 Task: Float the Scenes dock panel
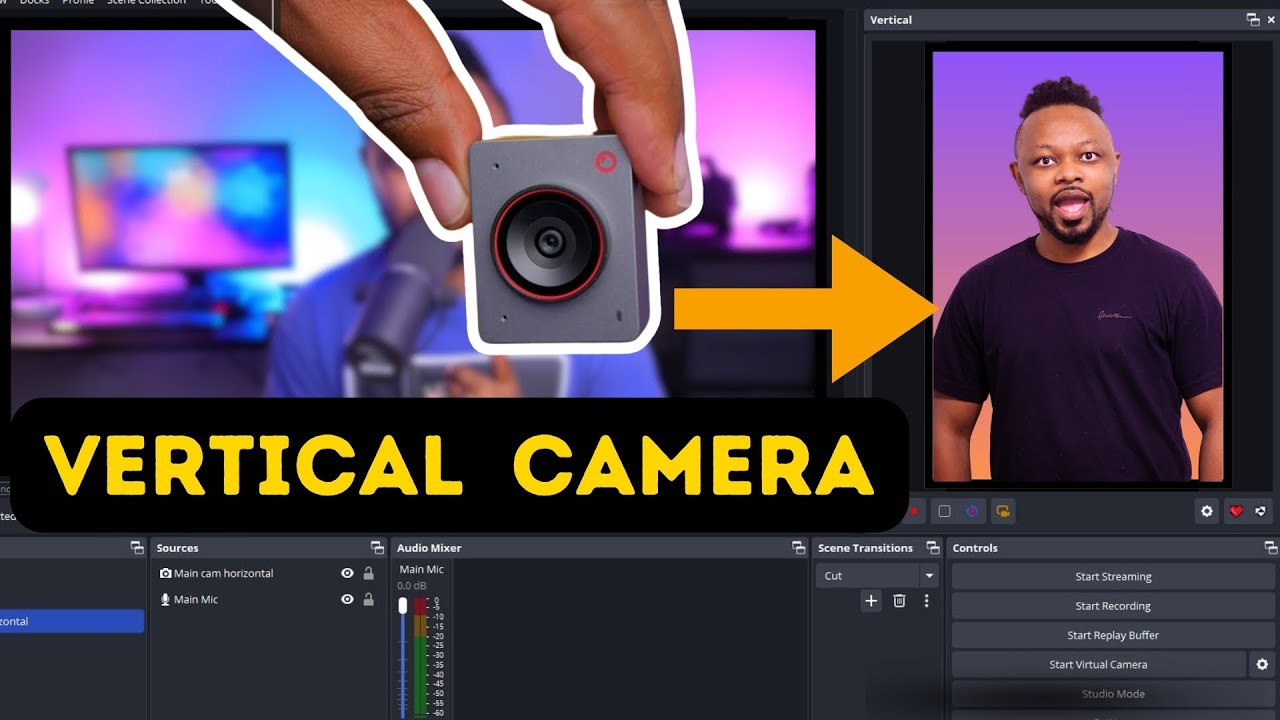(137, 548)
